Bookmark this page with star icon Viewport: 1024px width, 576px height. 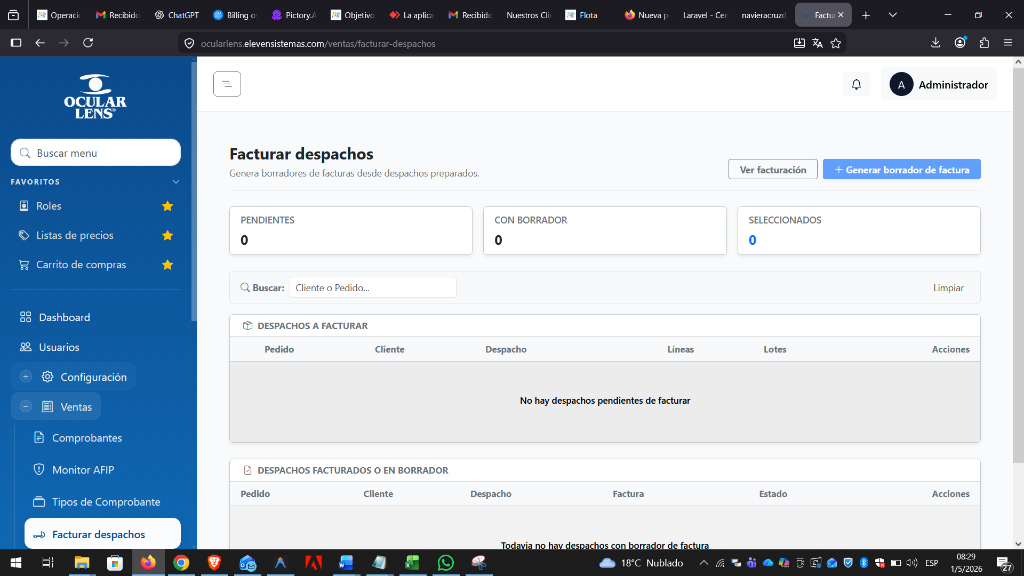point(836,43)
